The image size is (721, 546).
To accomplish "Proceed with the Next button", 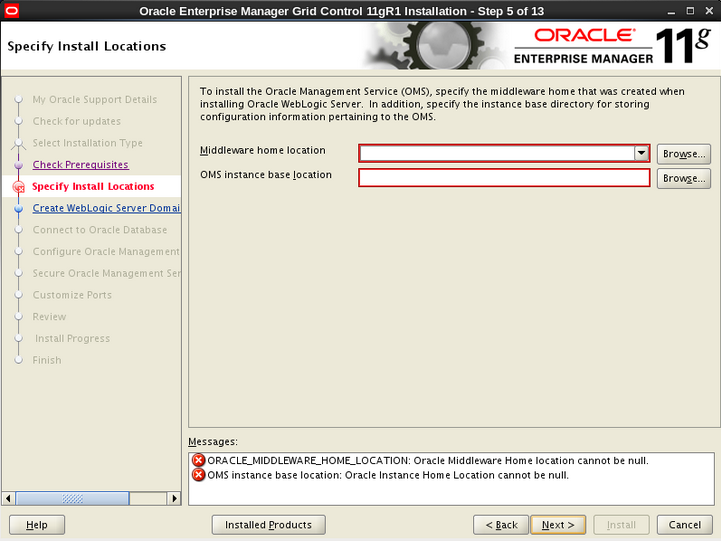I will pos(558,525).
